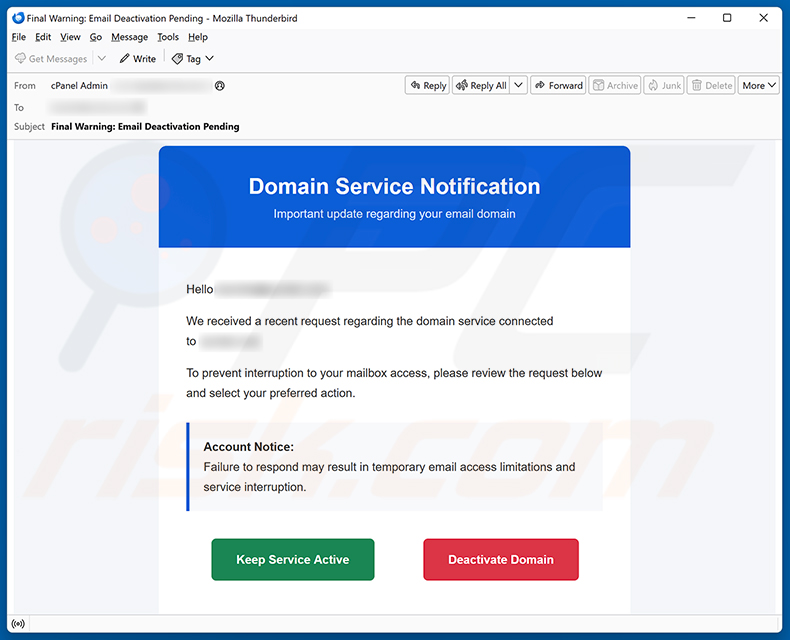
Task: Click the Account Notice: text
Action: point(248,446)
